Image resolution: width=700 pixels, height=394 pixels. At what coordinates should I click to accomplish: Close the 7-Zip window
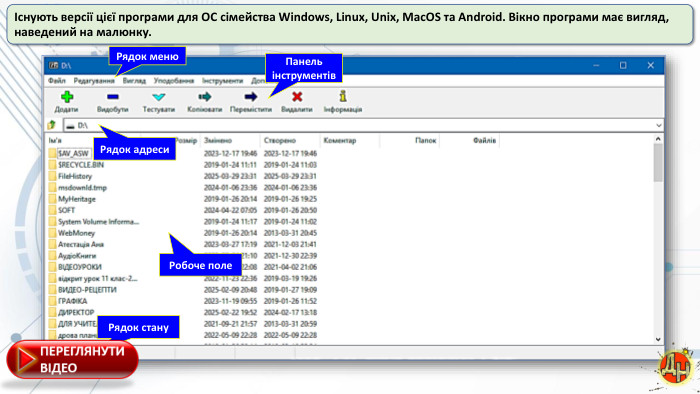[650, 66]
